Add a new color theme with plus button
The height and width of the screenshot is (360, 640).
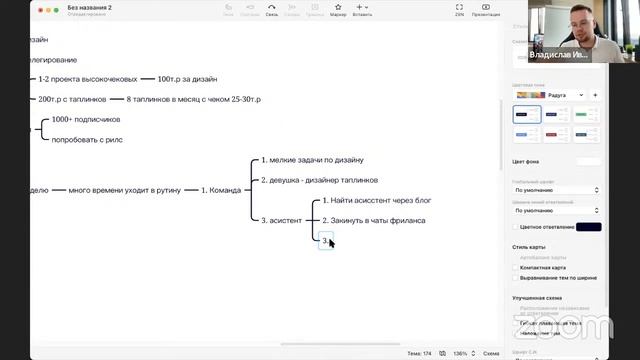click(595, 95)
